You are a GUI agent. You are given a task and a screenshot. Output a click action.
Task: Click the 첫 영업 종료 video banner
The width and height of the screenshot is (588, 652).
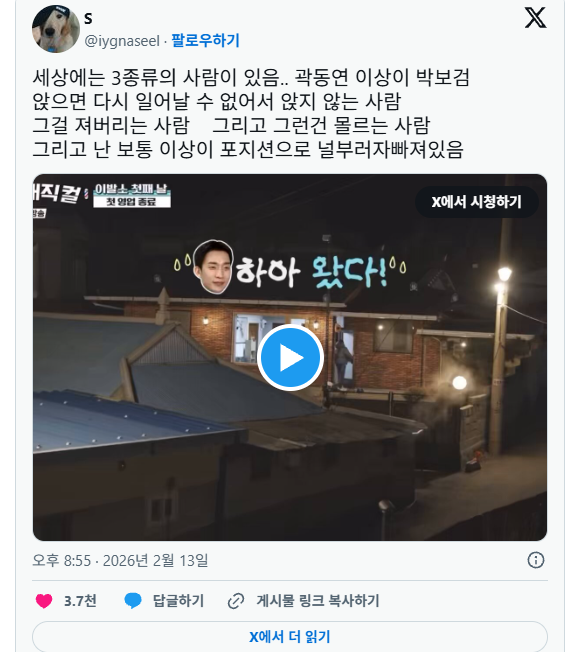[x=132, y=202]
